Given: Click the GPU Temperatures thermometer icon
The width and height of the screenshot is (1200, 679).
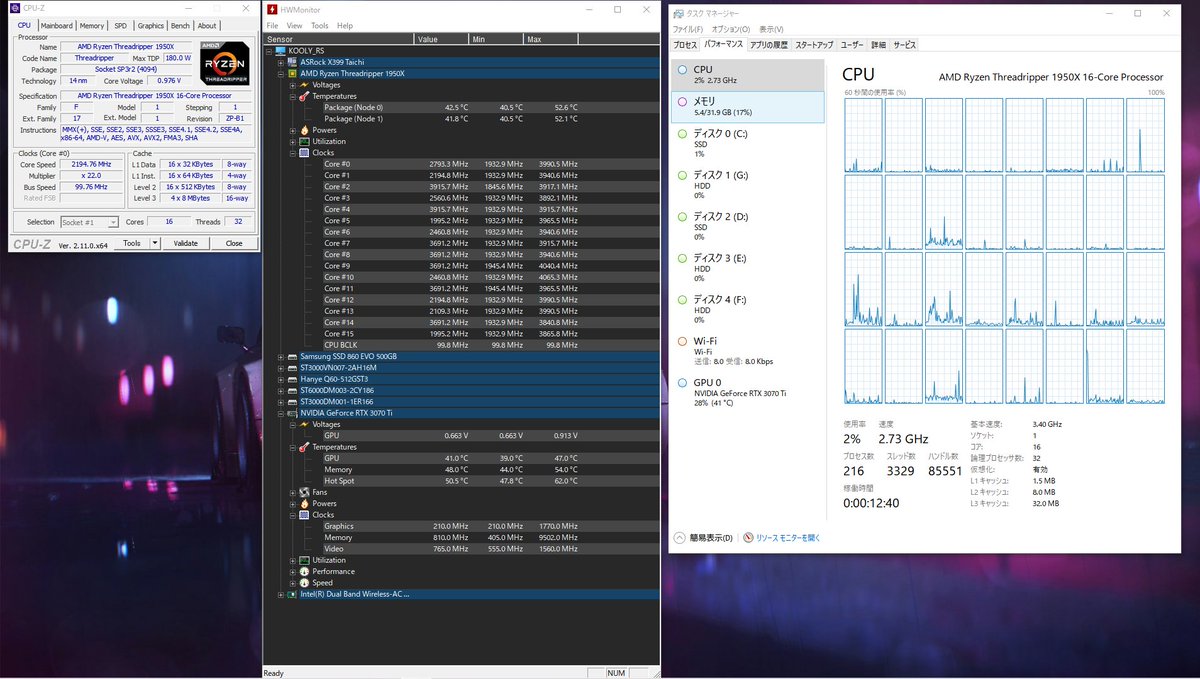Looking at the screenshot, I should [305, 447].
